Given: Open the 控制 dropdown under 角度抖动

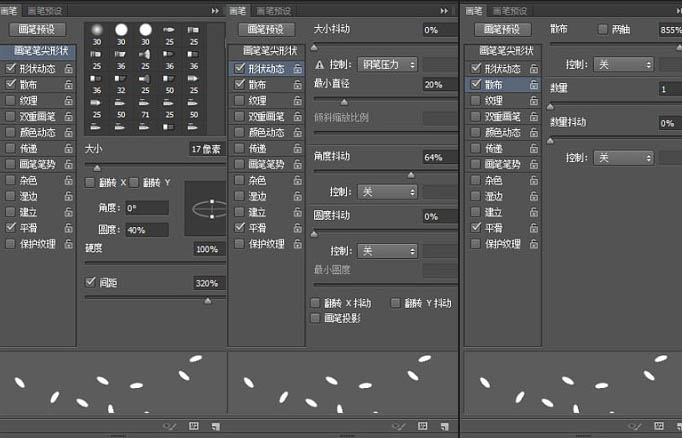Looking at the screenshot, I should [x=387, y=192].
